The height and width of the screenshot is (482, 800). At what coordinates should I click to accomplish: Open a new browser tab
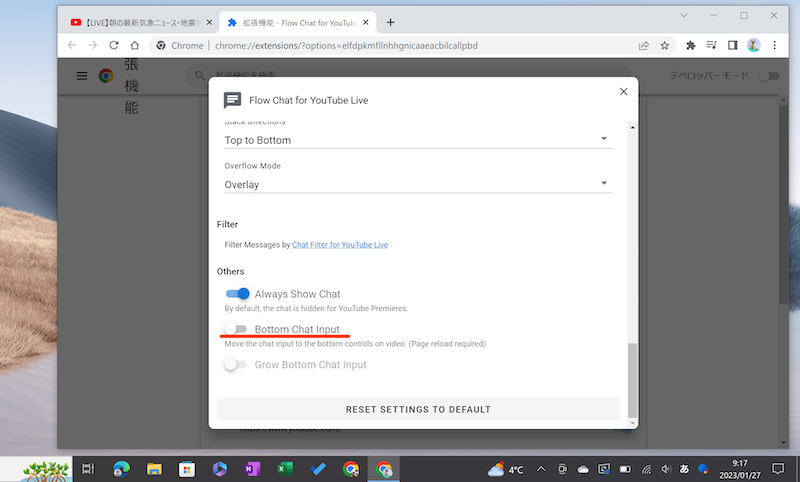390,22
